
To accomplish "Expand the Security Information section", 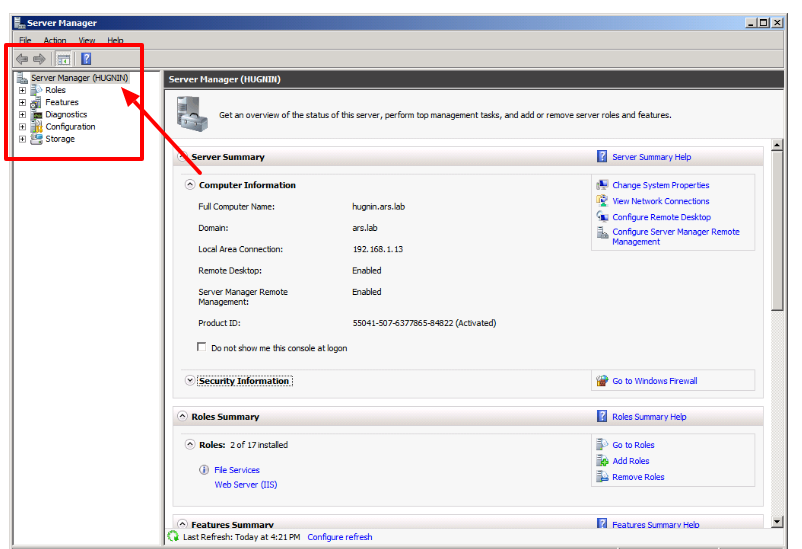I will click(190, 380).
